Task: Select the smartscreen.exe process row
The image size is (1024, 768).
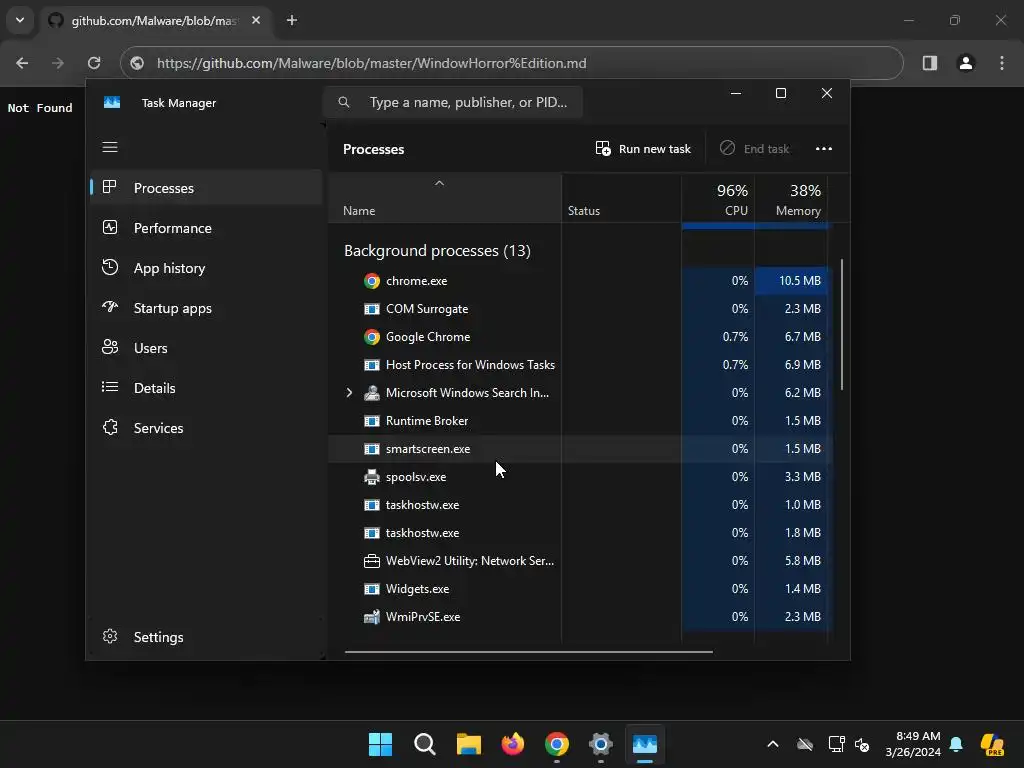Action: coord(579,449)
